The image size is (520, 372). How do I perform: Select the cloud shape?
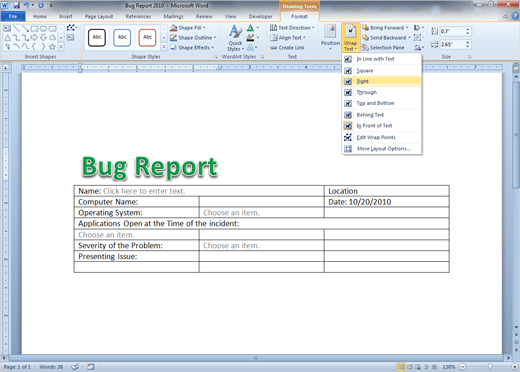52,38
